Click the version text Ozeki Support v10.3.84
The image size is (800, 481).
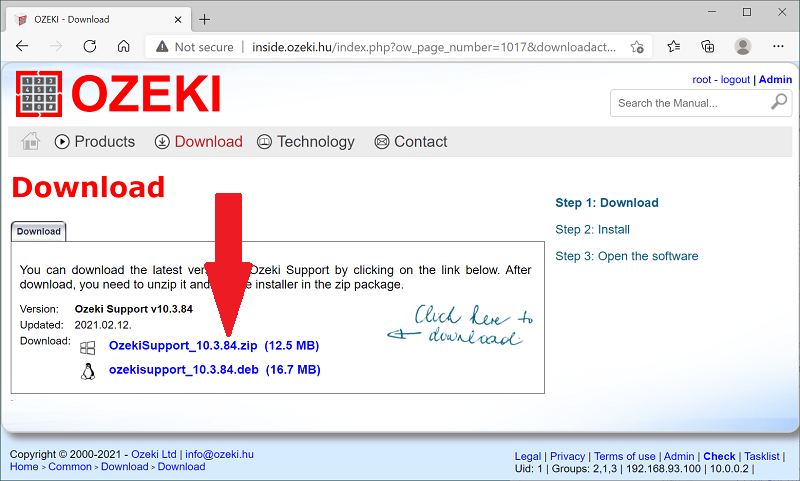[134, 309]
